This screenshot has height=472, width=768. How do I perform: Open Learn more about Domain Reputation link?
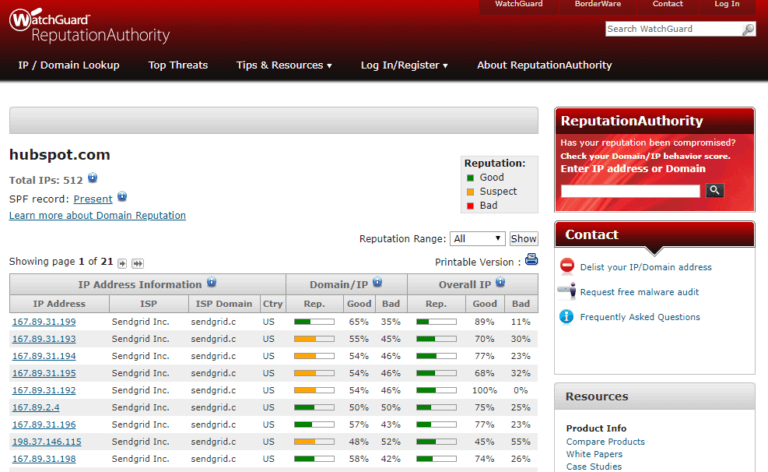pyautogui.click(x=97, y=215)
